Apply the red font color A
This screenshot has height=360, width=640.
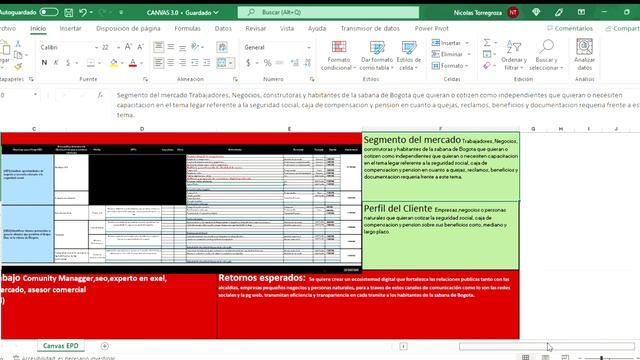[x=133, y=63]
